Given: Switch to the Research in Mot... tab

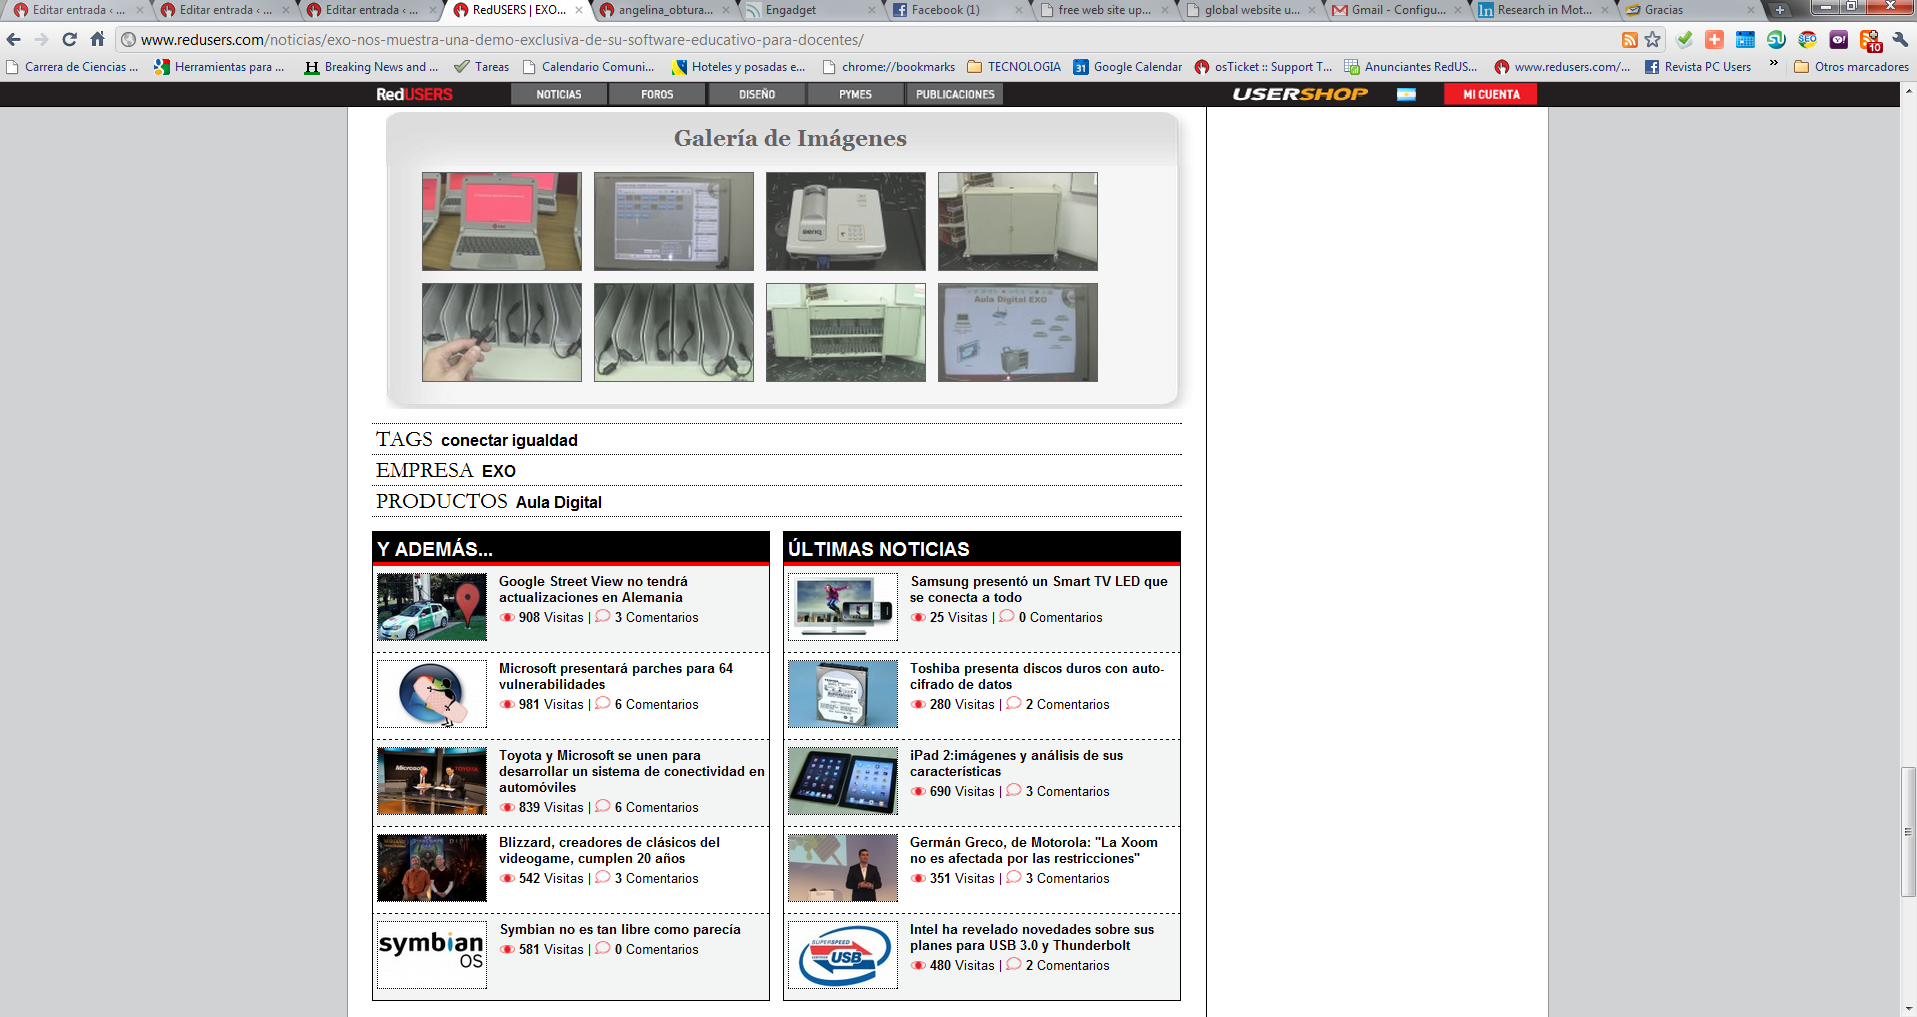Looking at the screenshot, I should click(1543, 10).
